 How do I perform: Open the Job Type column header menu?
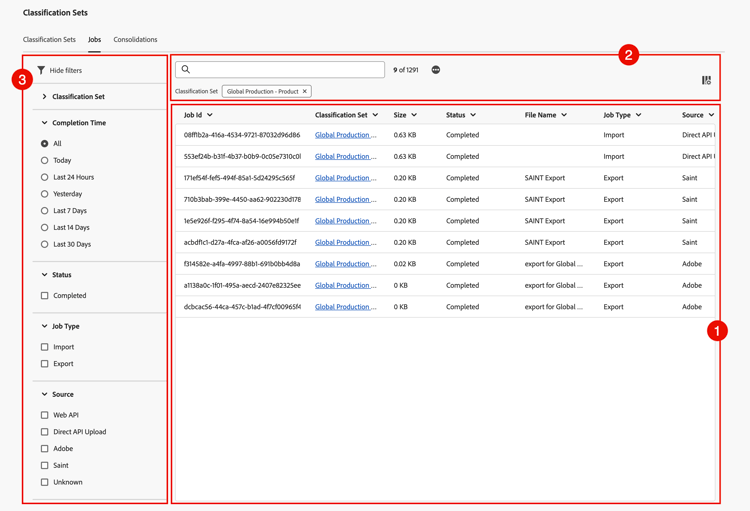pyautogui.click(x=639, y=115)
